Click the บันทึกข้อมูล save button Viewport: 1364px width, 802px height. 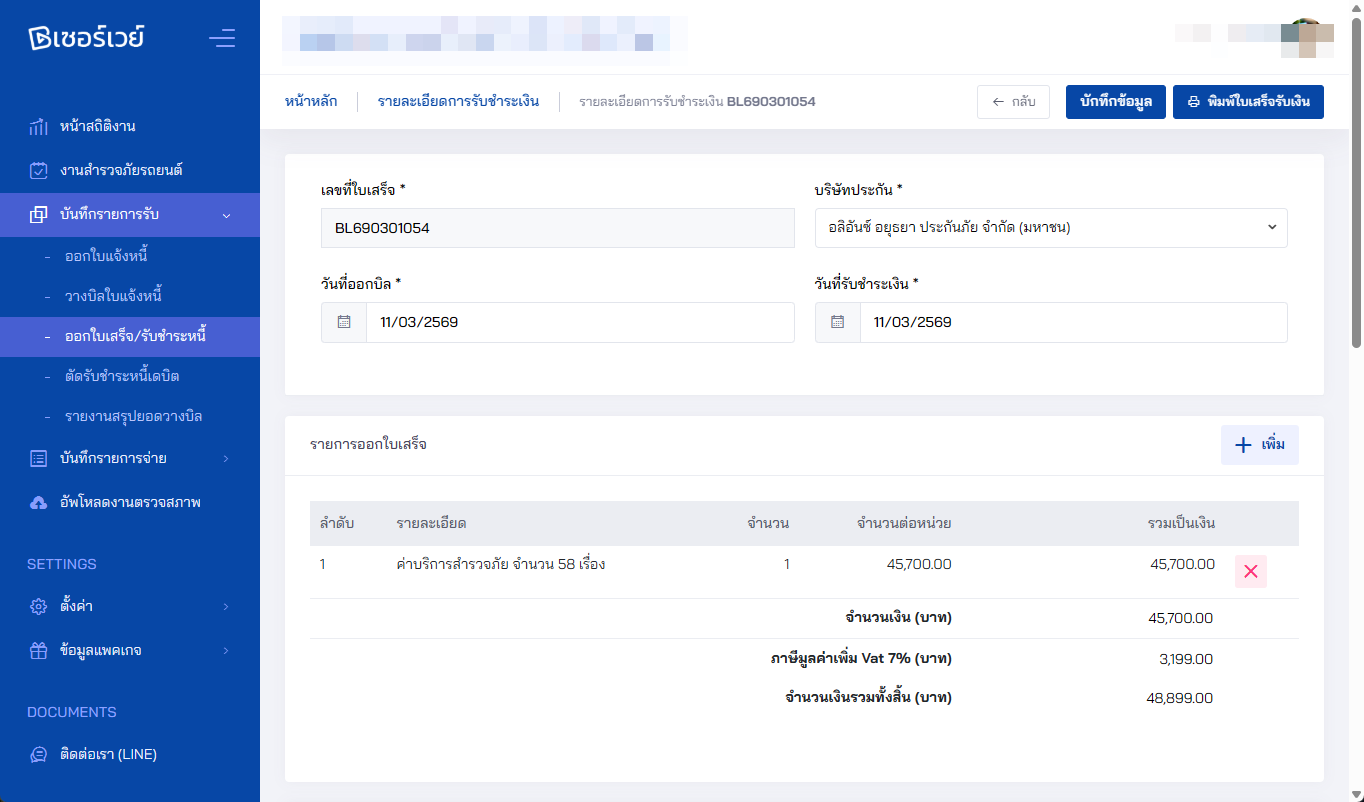1115,102
